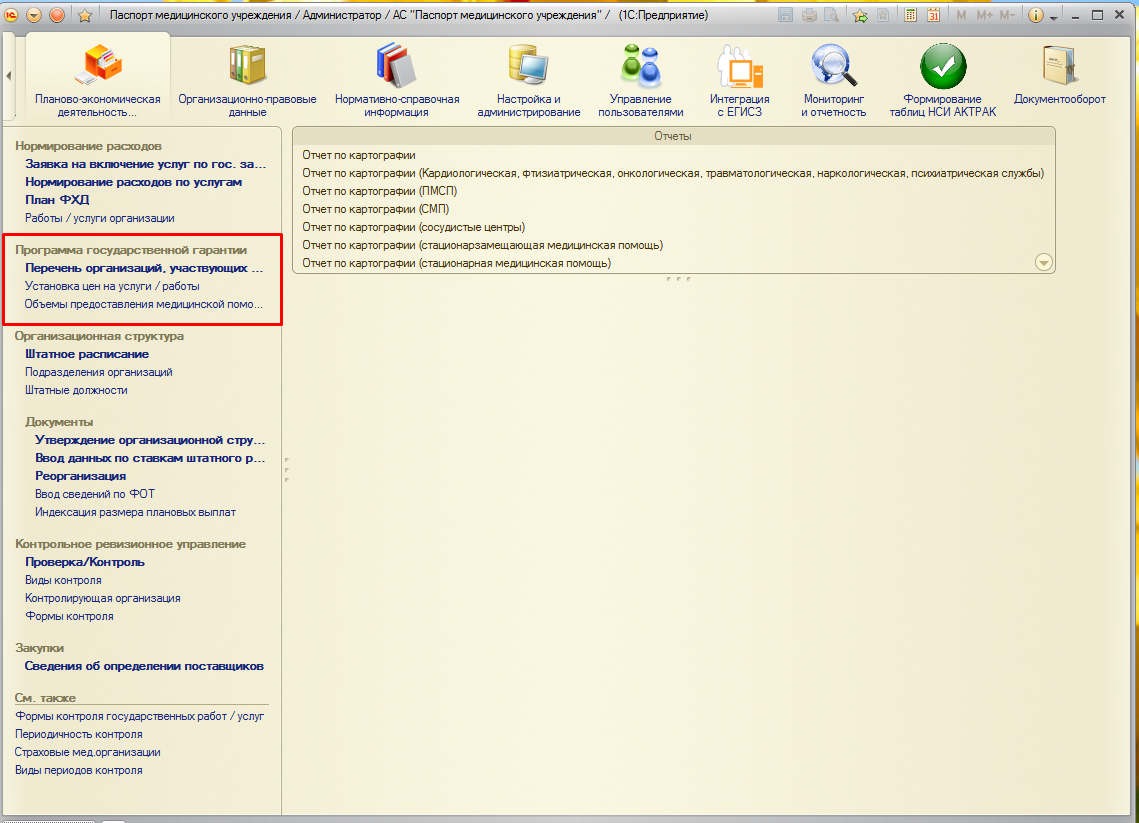
Task: Open the calculator from the title toolbar
Action: coord(910,15)
